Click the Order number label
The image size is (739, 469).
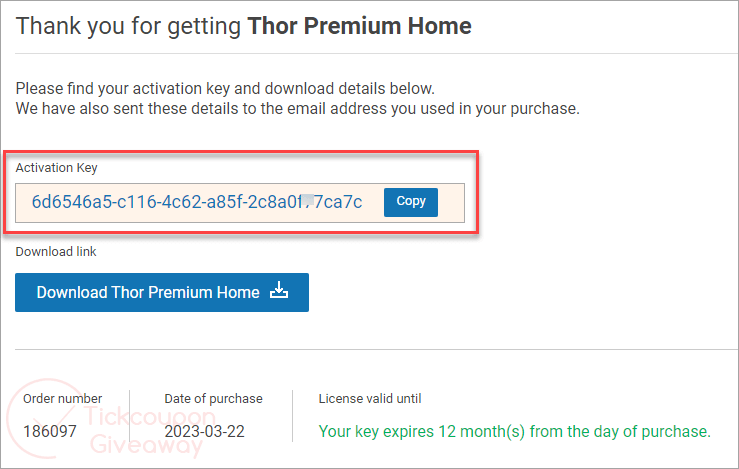62,398
